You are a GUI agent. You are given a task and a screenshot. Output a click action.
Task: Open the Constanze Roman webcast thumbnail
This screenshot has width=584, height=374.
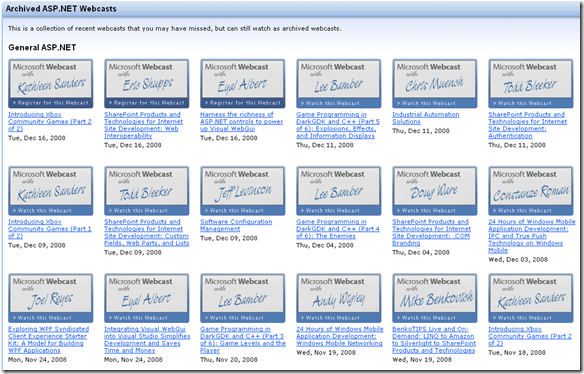coord(531,191)
